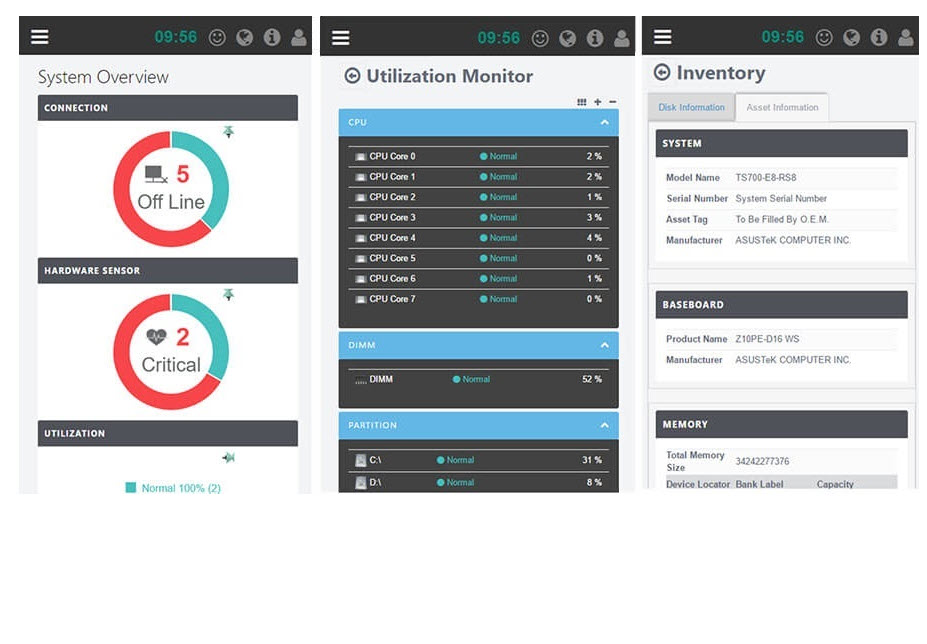Toggle pin on Hardware Sensor widget

pyautogui.click(x=228, y=294)
